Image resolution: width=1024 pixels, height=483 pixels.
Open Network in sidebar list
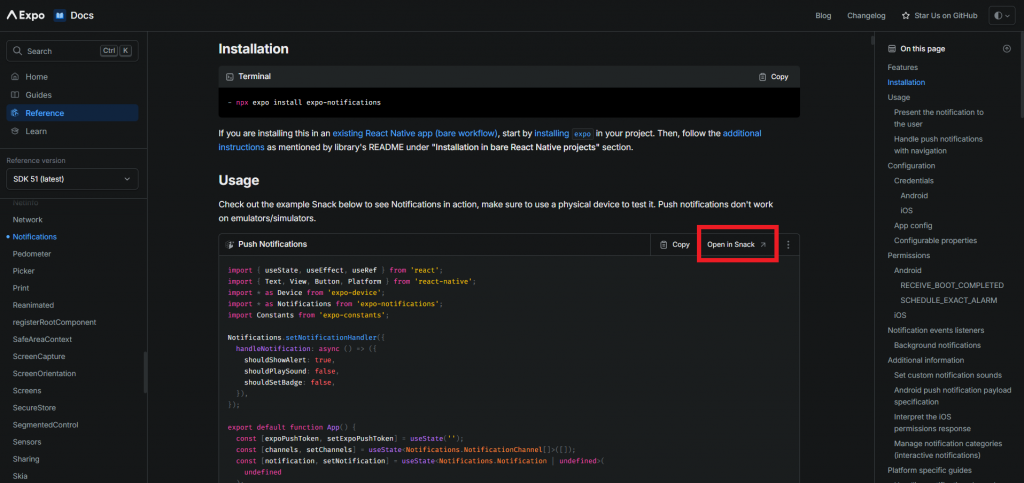point(27,220)
